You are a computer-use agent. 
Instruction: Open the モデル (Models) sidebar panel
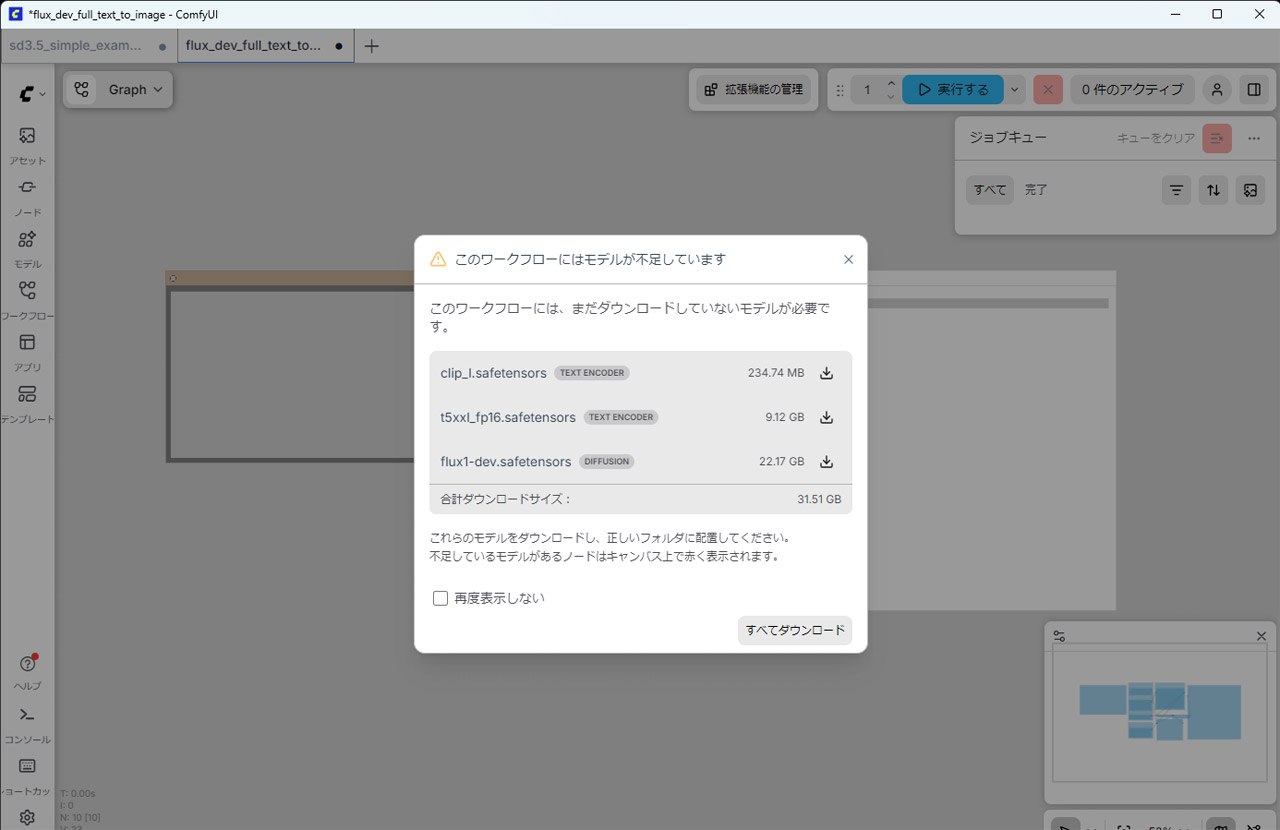pos(27,248)
